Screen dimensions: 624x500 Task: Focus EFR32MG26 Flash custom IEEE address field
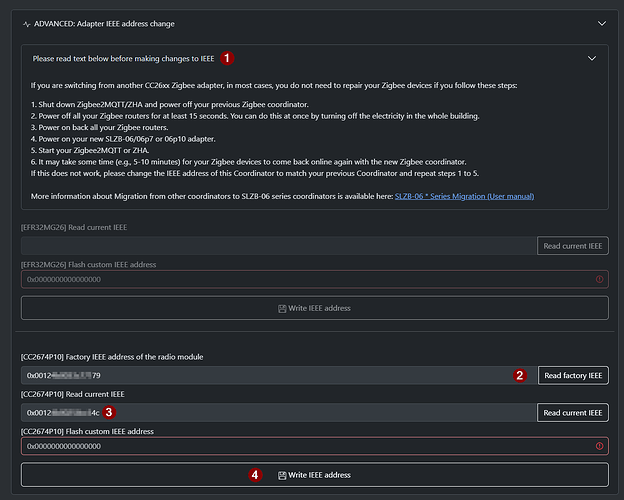point(314,279)
